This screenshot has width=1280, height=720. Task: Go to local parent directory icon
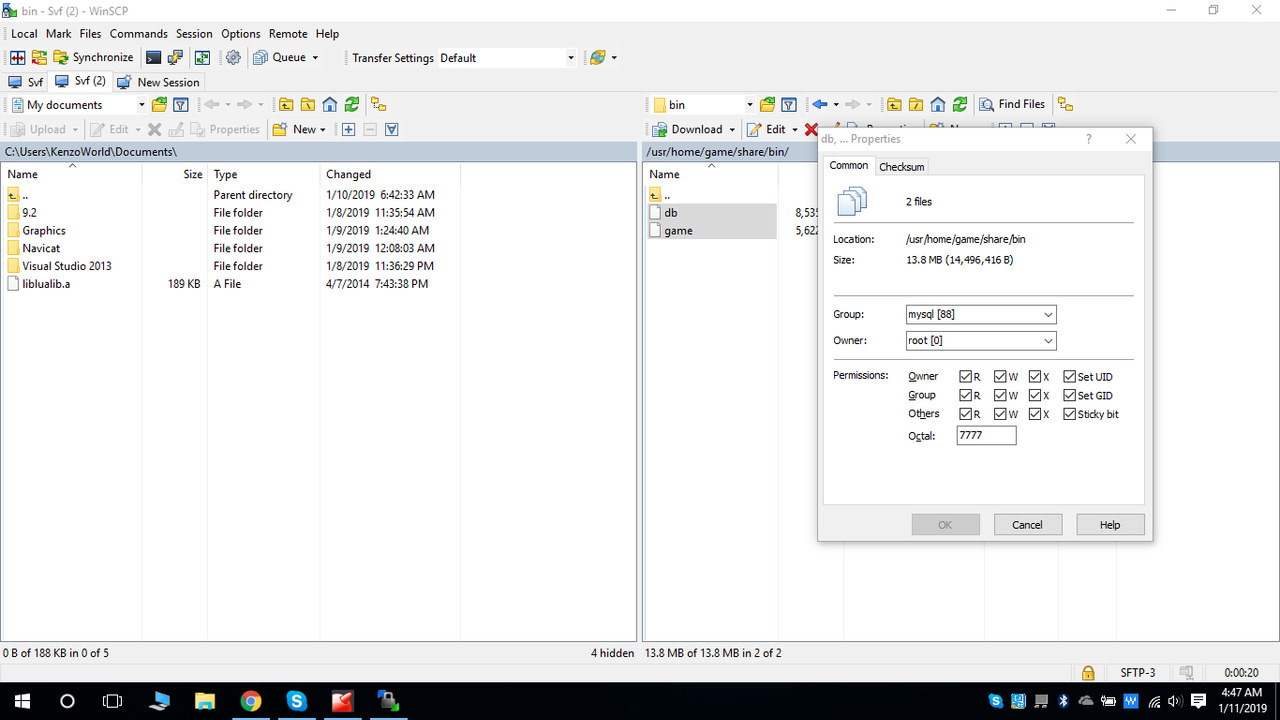coord(286,104)
